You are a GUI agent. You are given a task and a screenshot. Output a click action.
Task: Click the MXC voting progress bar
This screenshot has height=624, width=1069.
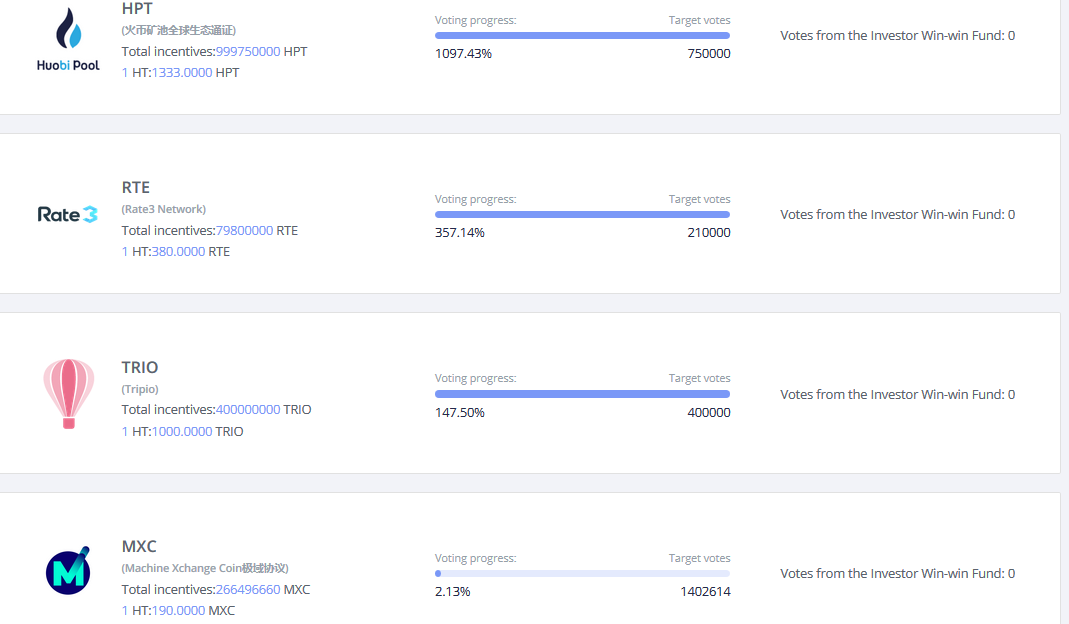tap(582, 574)
